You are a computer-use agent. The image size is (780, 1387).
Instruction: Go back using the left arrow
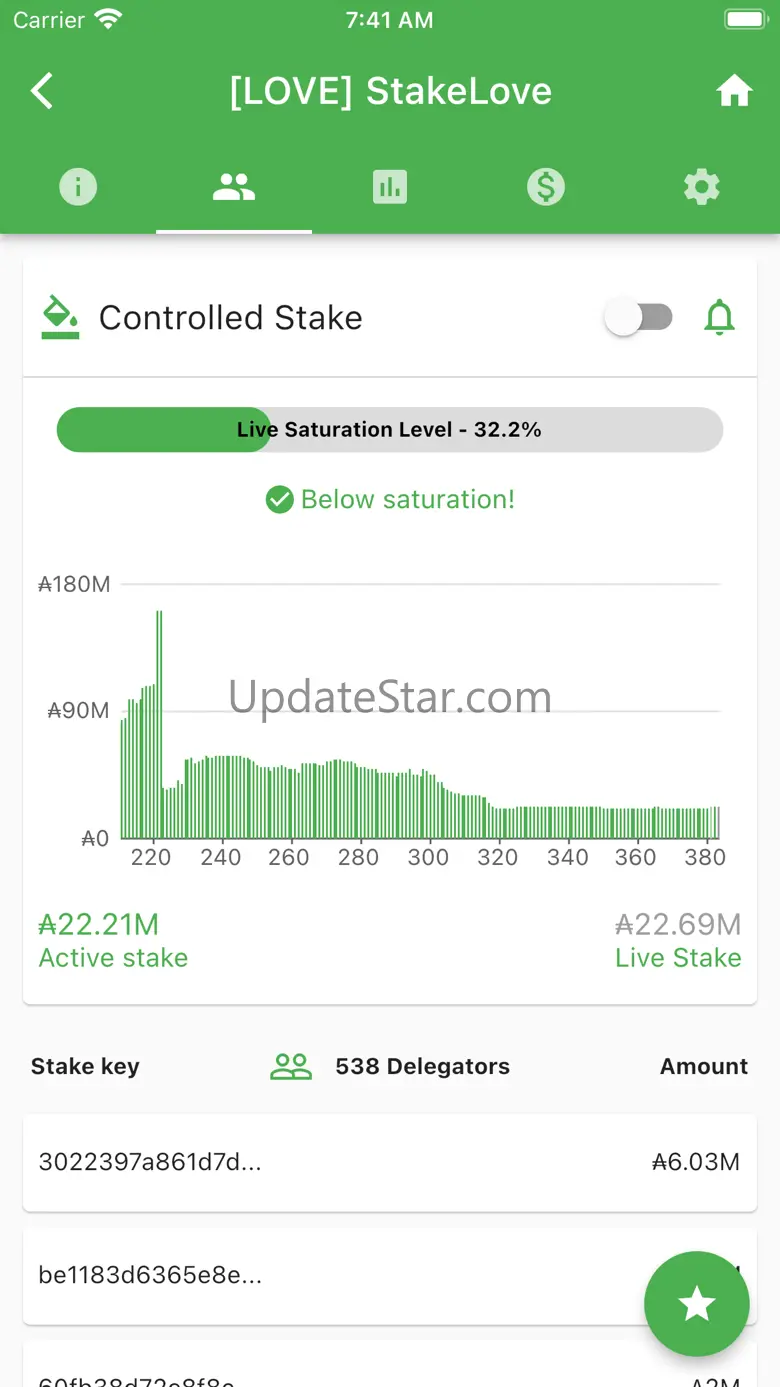pyautogui.click(x=42, y=91)
